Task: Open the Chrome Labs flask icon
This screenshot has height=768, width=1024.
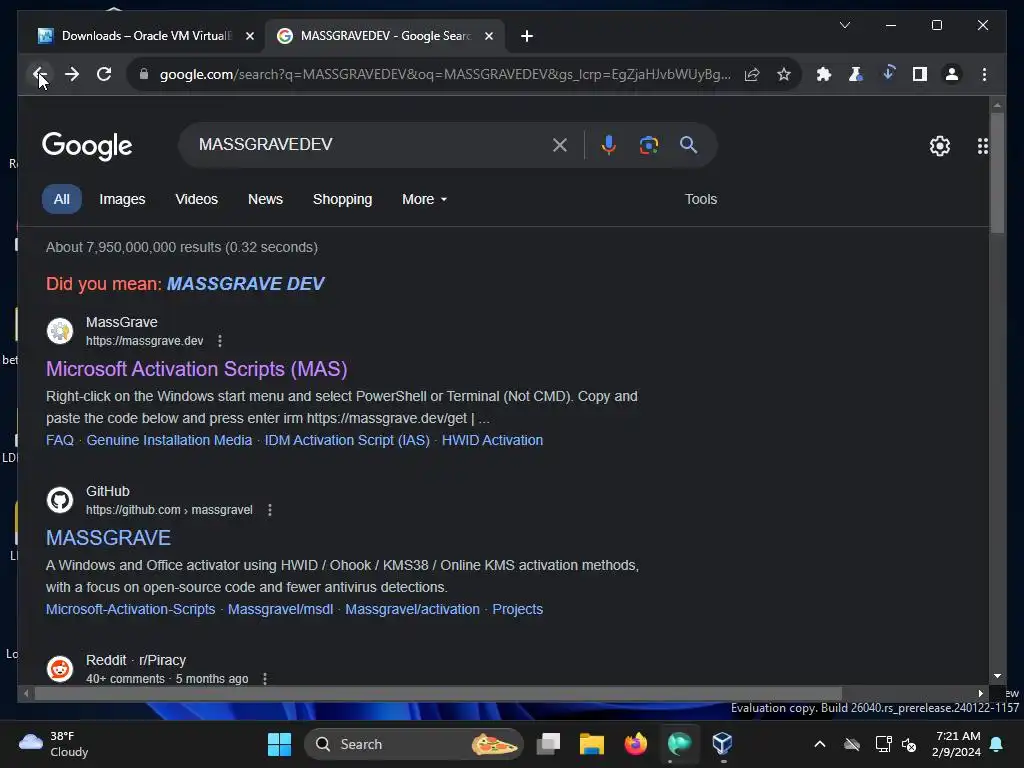Action: pos(855,74)
